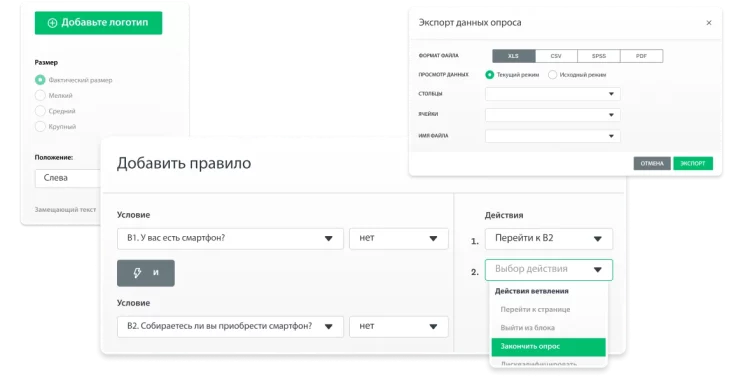Open the нет answer dropdown for question В2

(399, 326)
